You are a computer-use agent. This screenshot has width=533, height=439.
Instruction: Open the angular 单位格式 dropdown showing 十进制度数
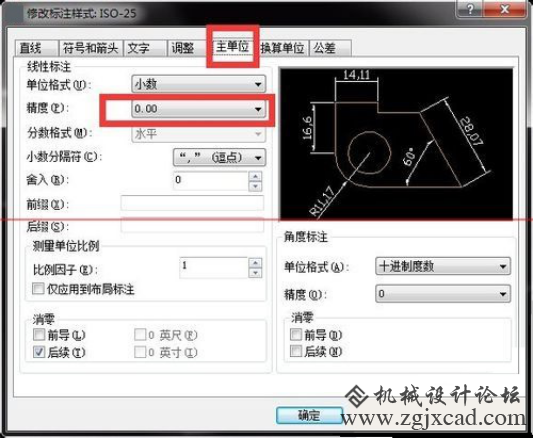point(443,266)
